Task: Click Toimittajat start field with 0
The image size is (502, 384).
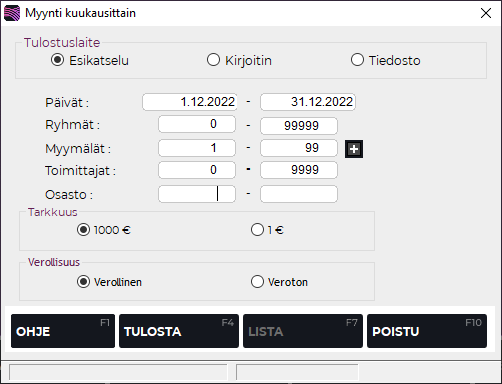Action: (x=197, y=170)
